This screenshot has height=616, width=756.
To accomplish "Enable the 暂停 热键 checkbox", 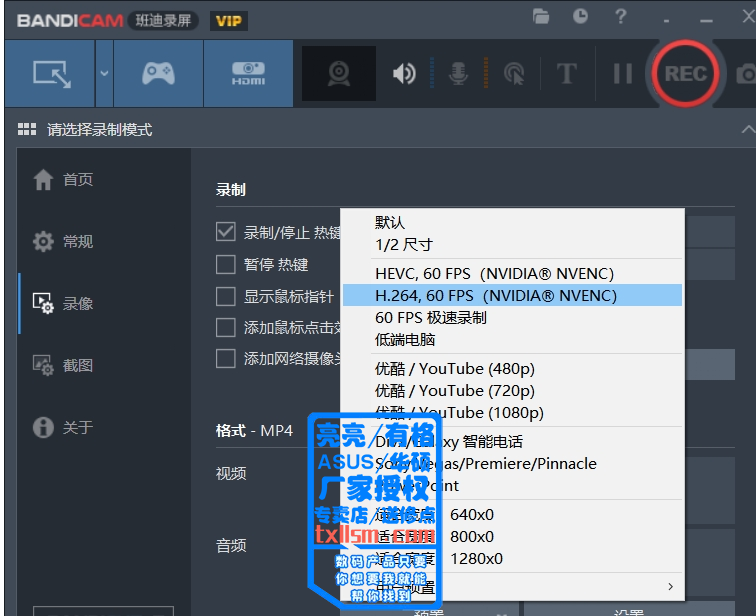I will (226, 264).
